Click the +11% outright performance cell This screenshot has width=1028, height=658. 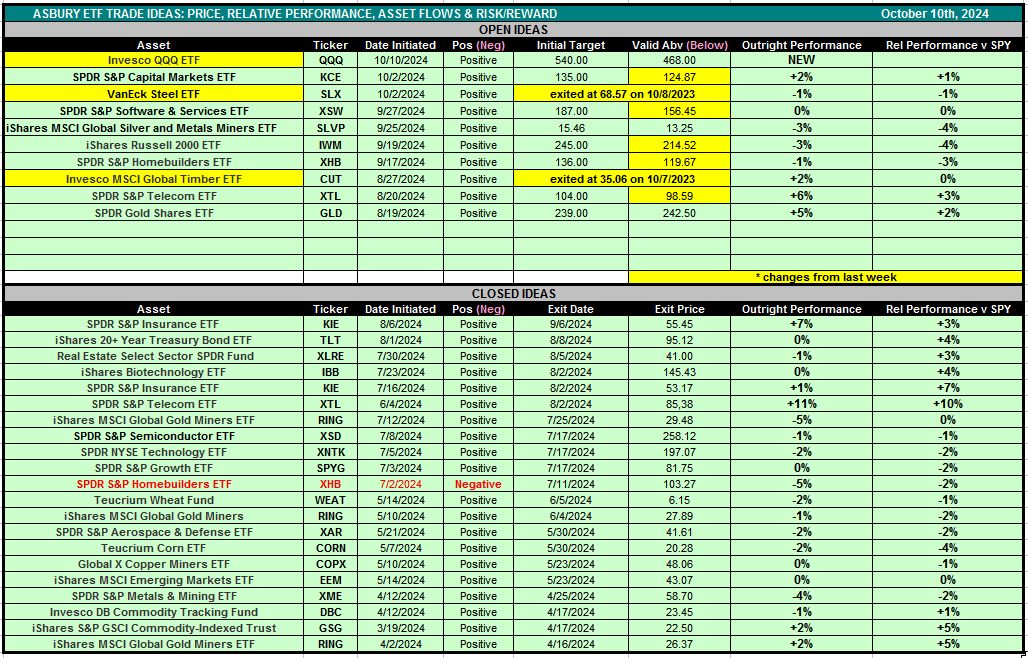pos(800,404)
